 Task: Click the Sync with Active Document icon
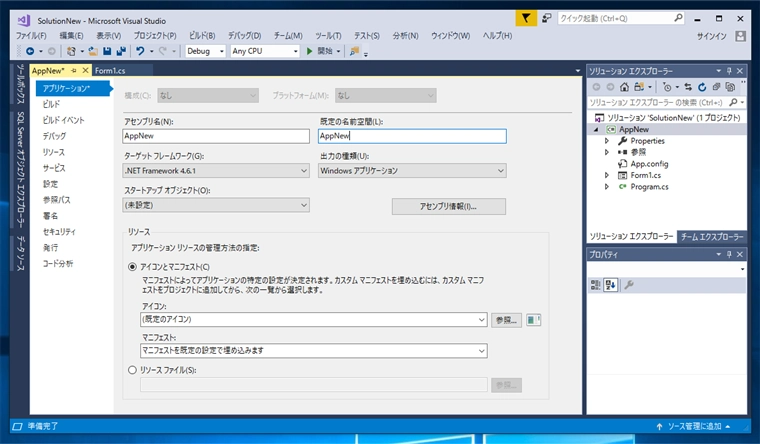[x=688, y=87]
